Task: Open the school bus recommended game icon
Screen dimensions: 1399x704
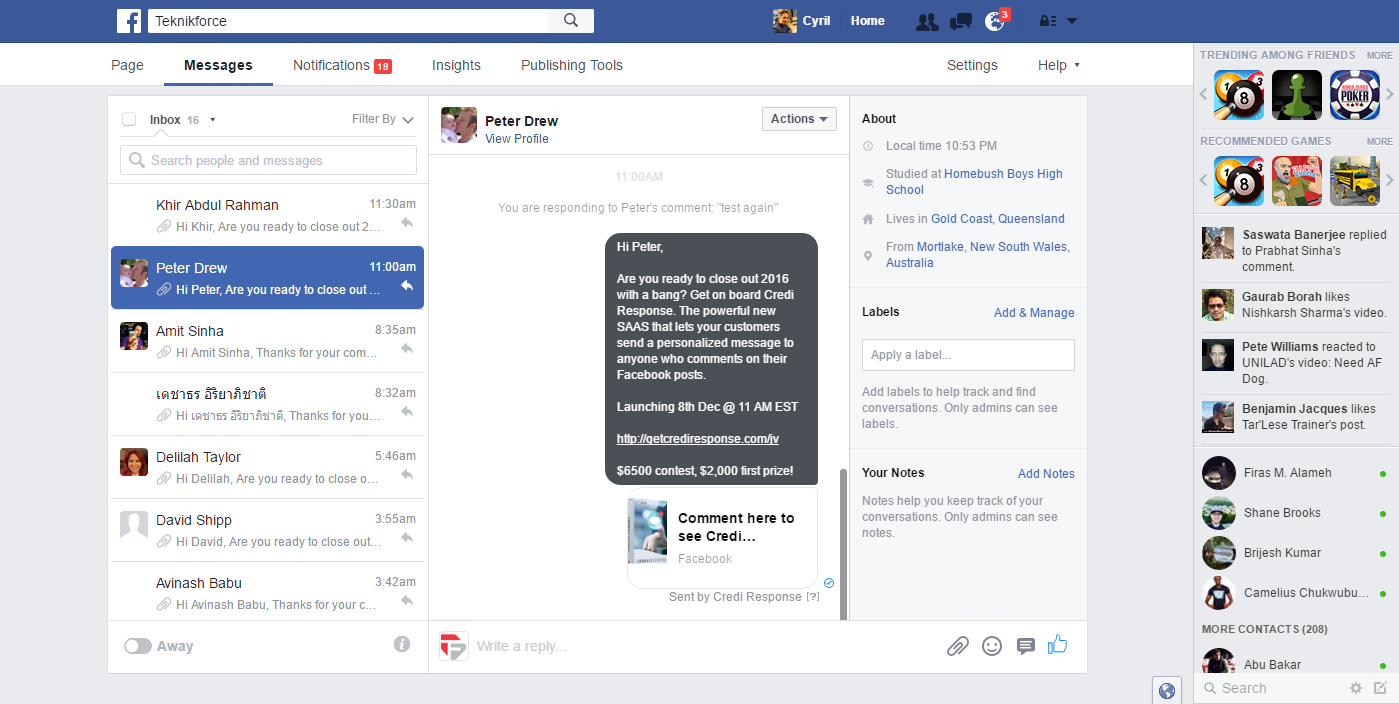Action: 1355,181
